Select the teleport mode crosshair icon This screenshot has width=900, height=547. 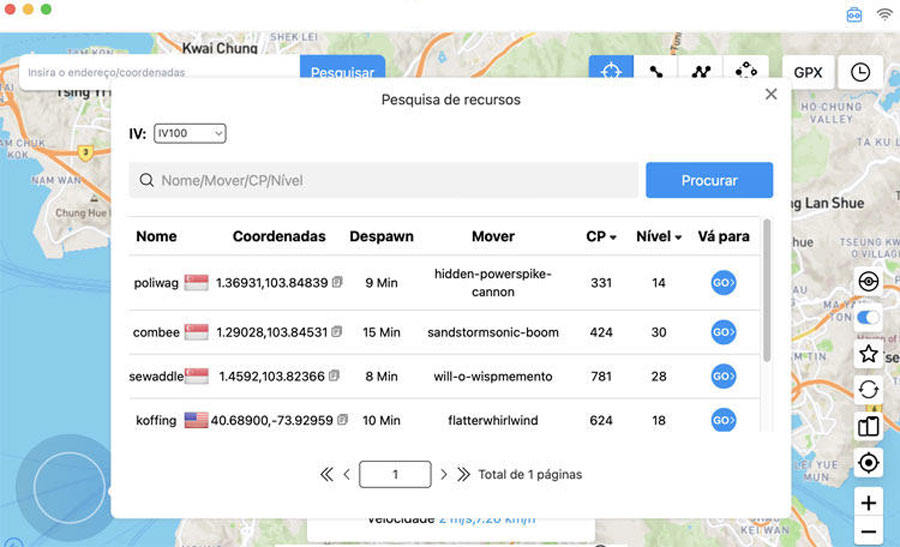[x=611, y=72]
